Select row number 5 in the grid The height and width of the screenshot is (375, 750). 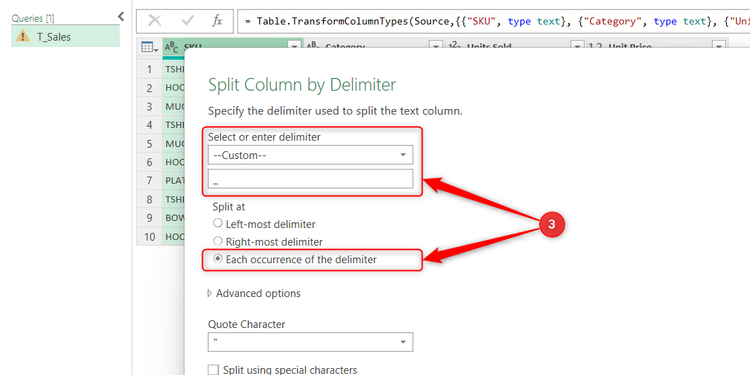tap(149, 143)
